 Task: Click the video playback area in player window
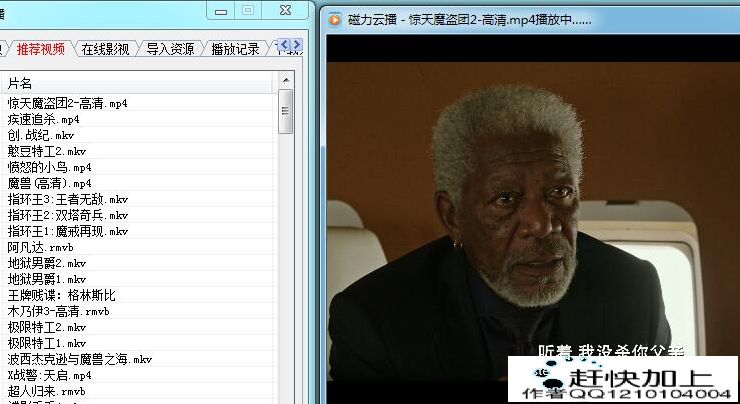click(x=533, y=219)
